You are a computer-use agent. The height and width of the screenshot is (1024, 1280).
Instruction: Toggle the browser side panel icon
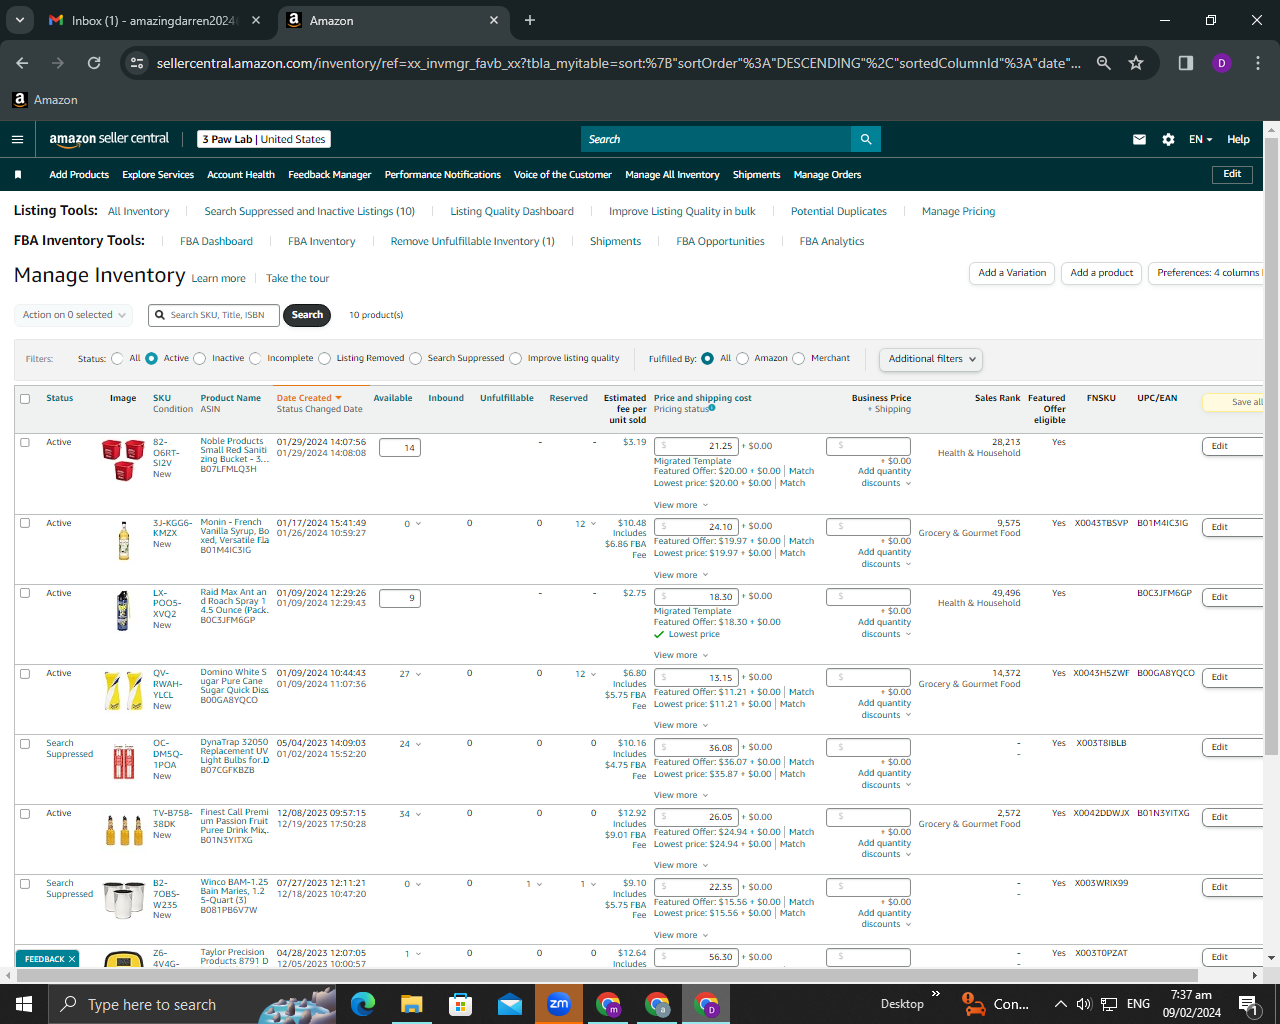(x=1186, y=63)
